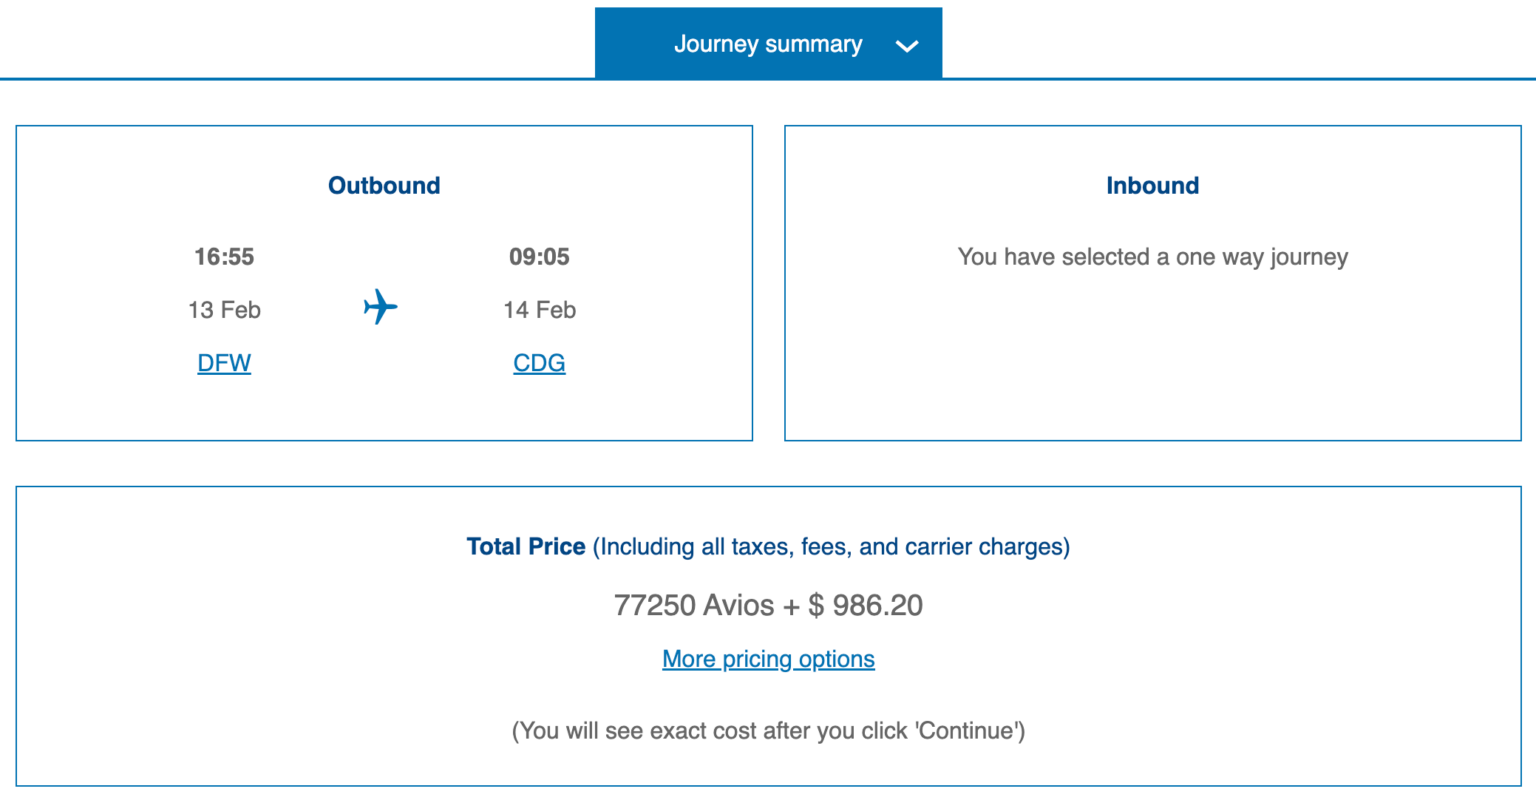Select the 16:55 departure time
This screenshot has width=1536, height=800.
[225, 256]
